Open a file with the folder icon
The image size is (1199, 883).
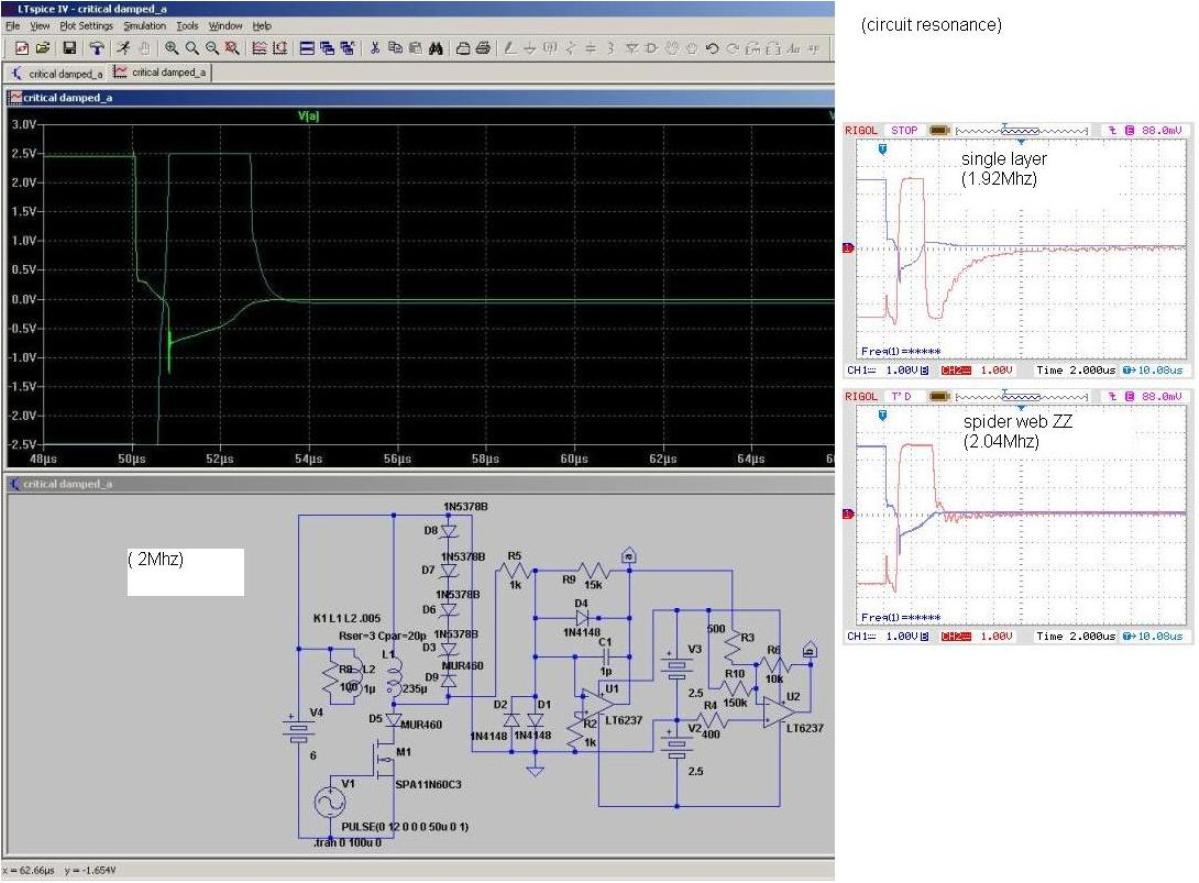pos(43,48)
